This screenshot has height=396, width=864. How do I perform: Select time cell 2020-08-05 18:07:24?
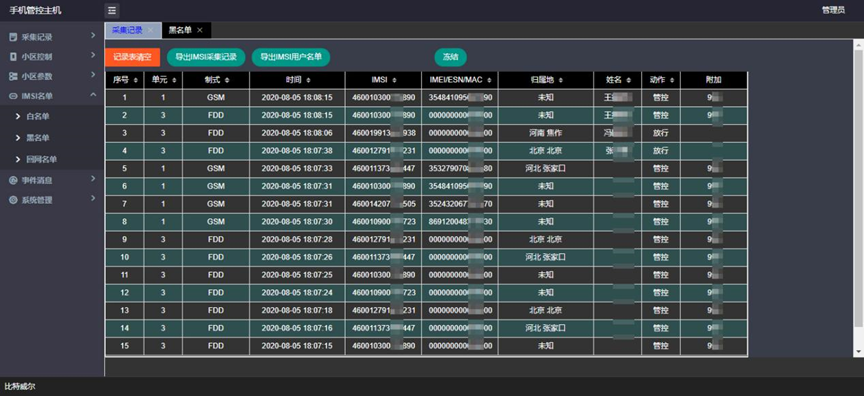297,292
